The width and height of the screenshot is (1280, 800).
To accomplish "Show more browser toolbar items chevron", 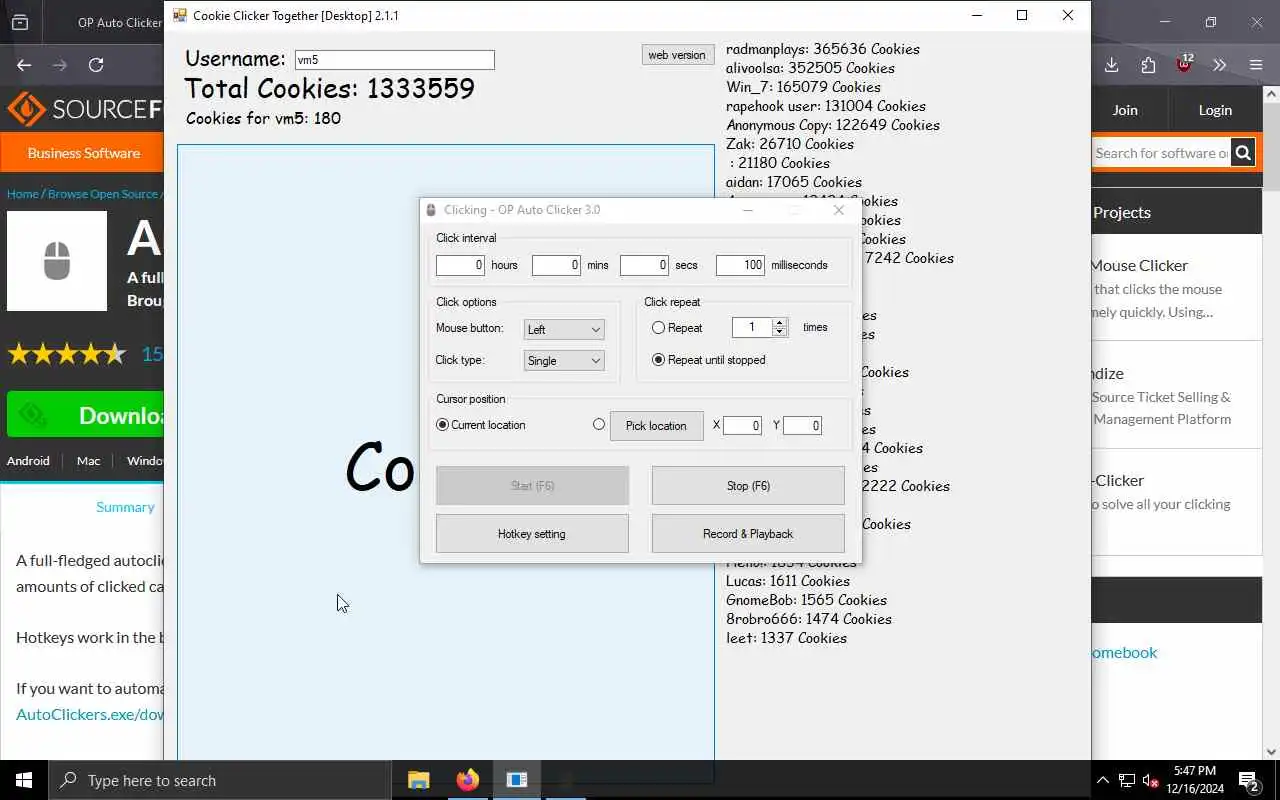I will 1220,65.
